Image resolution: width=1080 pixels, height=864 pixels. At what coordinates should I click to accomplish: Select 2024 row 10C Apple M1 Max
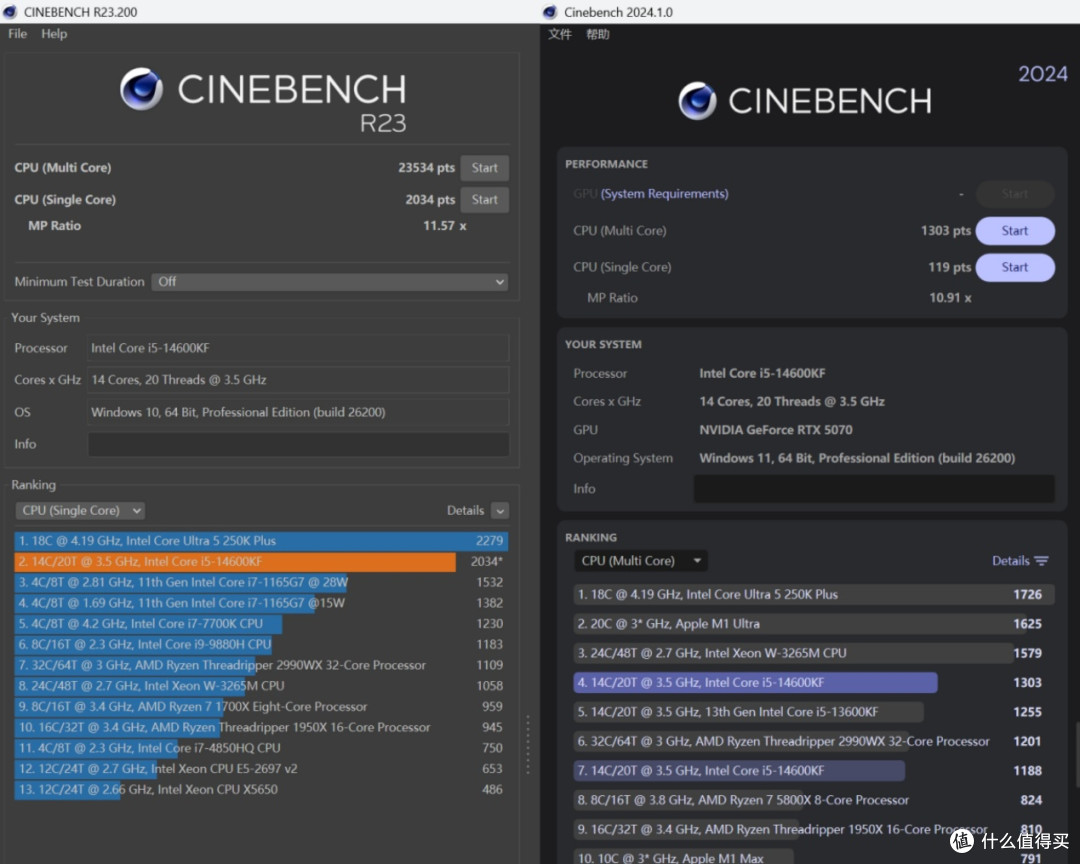[813, 858]
